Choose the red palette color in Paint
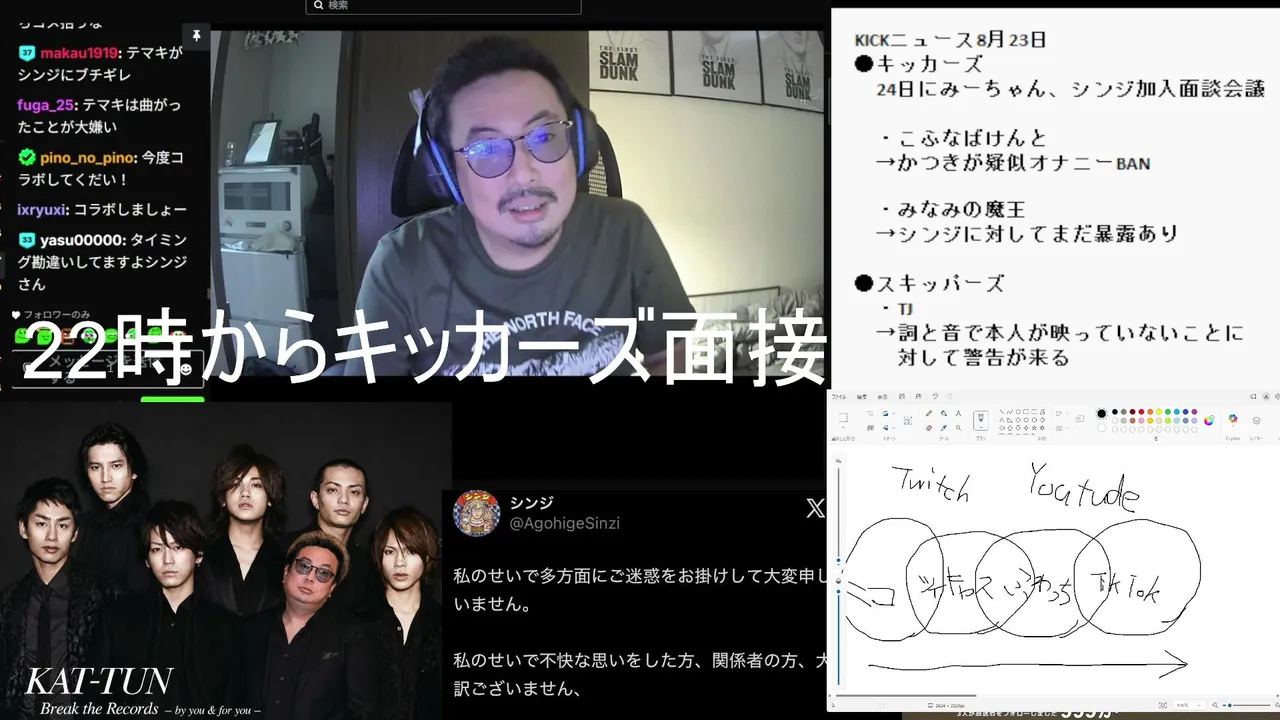This screenshot has height=720, width=1280. 1141,412
